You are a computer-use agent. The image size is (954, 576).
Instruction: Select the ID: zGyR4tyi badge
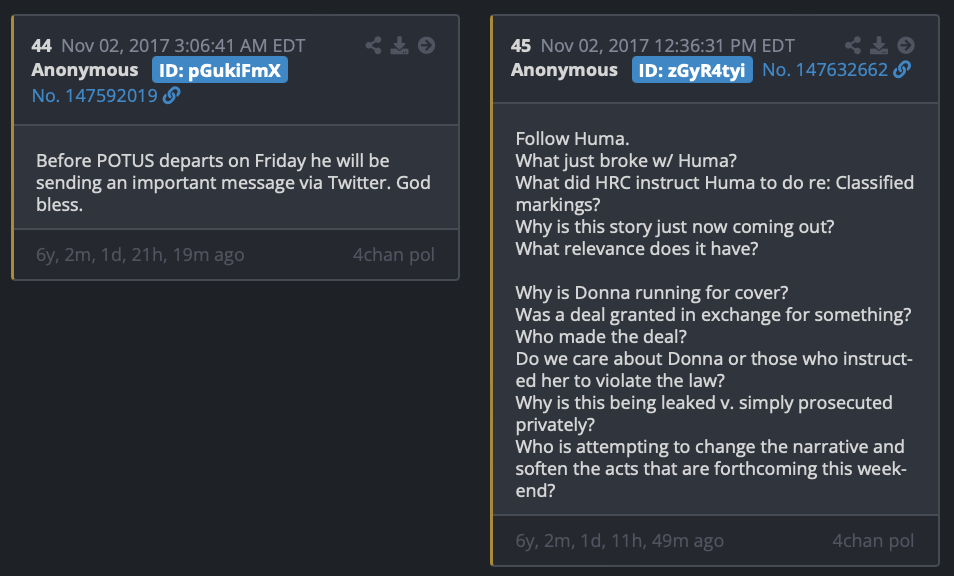(692, 70)
